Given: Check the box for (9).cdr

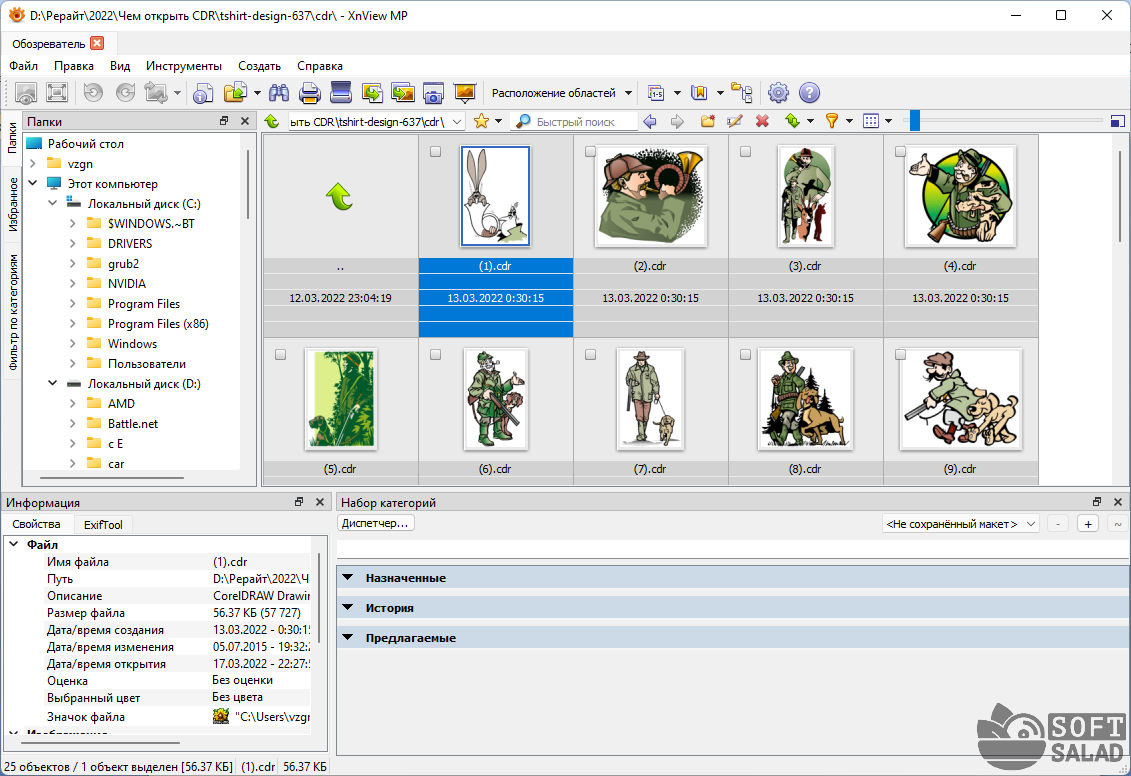Looking at the screenshot, I should tap(900, 354).
